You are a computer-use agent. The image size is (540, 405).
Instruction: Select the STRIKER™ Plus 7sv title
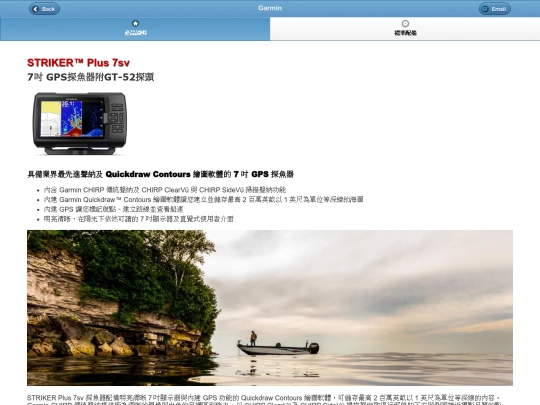coord(79,63)
